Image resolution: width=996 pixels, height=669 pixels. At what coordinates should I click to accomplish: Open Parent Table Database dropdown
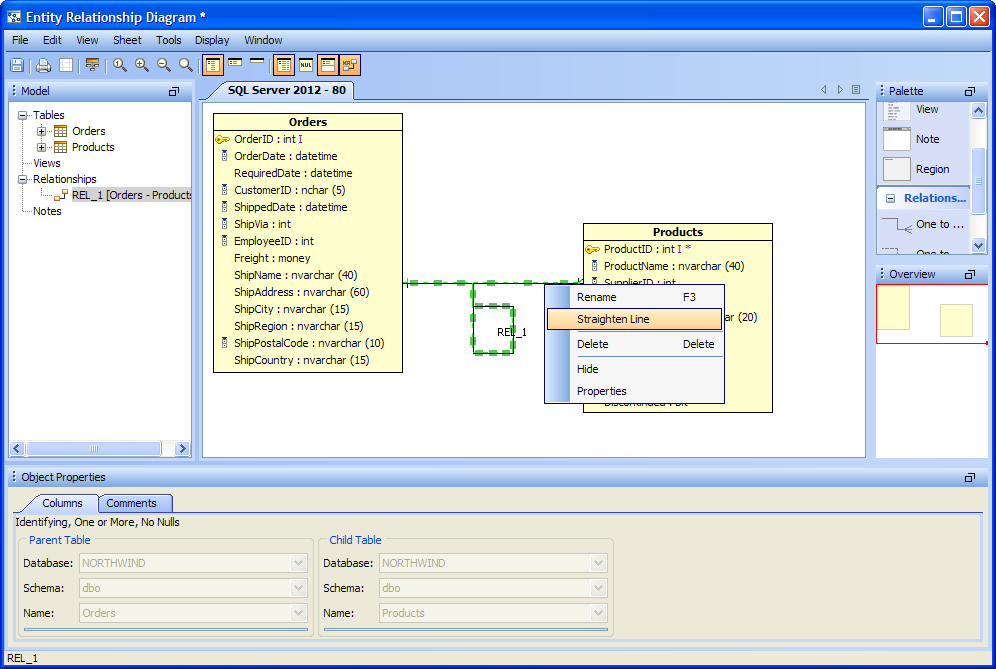tap(299, 563)
